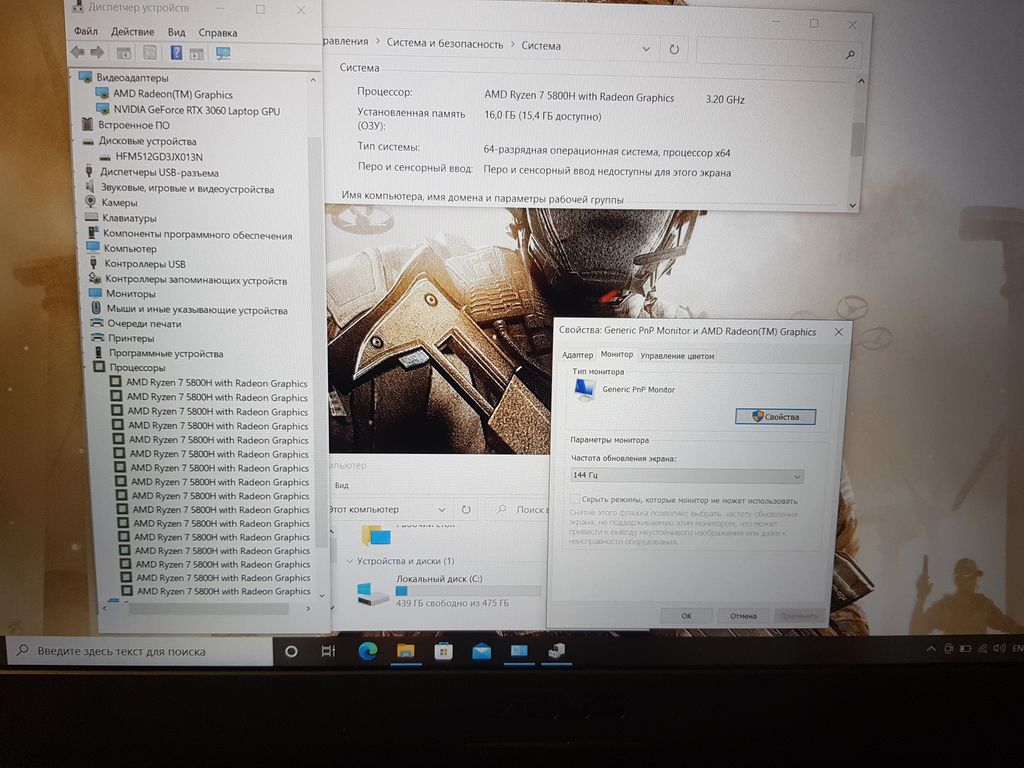Click the Forward arrow in Device Manager toolbar
The width and height of the screenshot is (1024, 768).
pyautogui.click(x=97, y=52)
